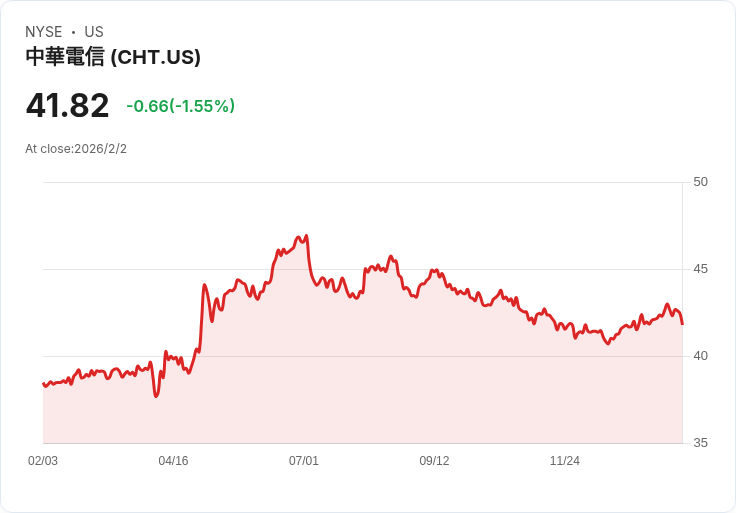
Task: Select the 02/03 date on the time axis
Action: (43, 461)
